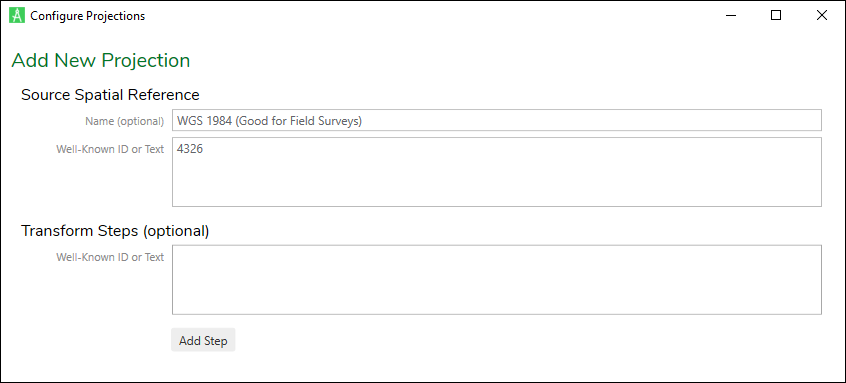Screen dimensions: 846x383
Task: Focus the Name (optional) input field
Action: click(x=497, y=120)
